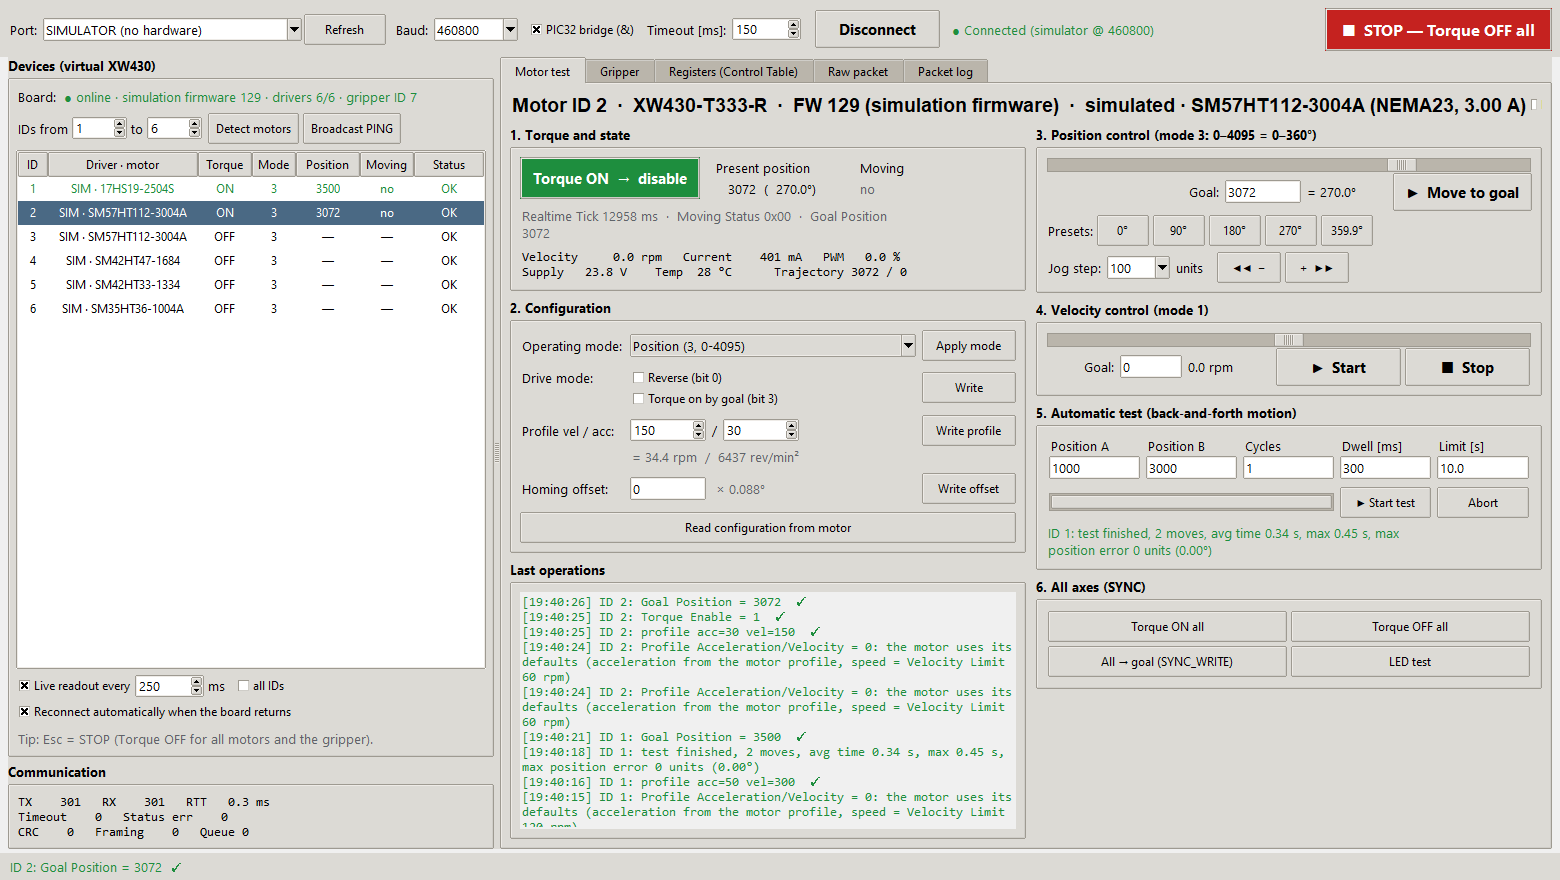Increase the IDs from value spinner
The height and width of the screenshot is (880, 1560).
120,124
